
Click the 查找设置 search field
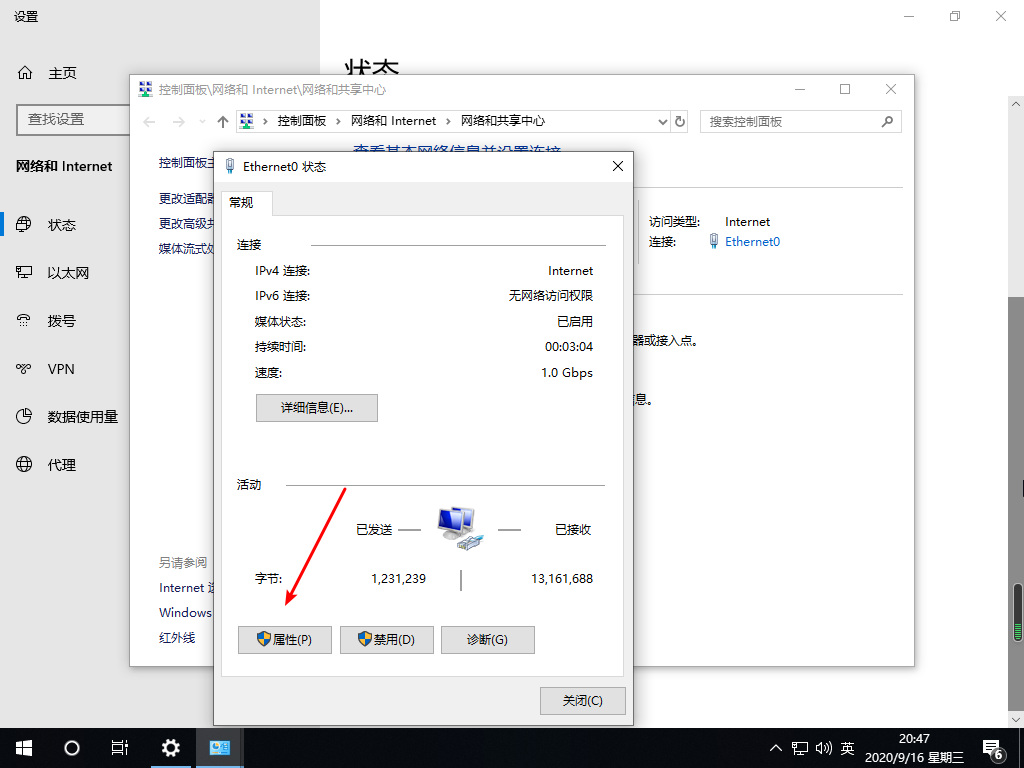coord(73,120)
